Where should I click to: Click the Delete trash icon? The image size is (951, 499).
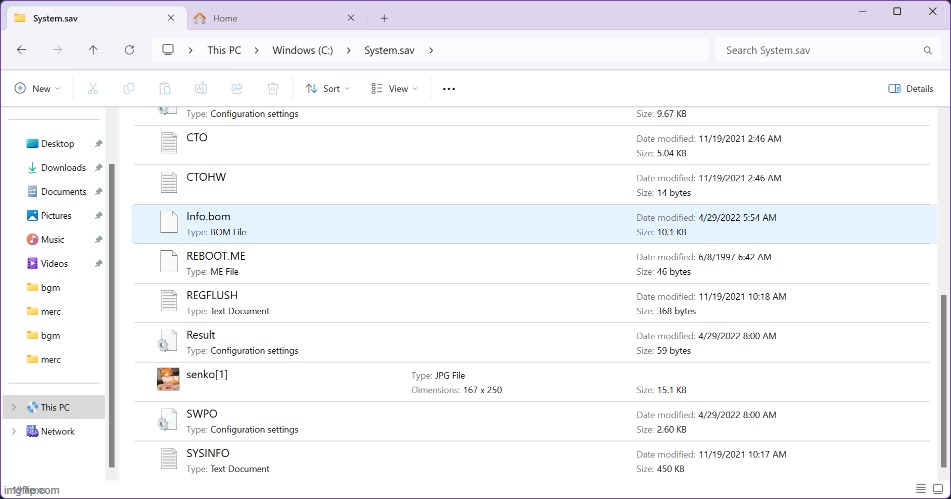point(273,89)
